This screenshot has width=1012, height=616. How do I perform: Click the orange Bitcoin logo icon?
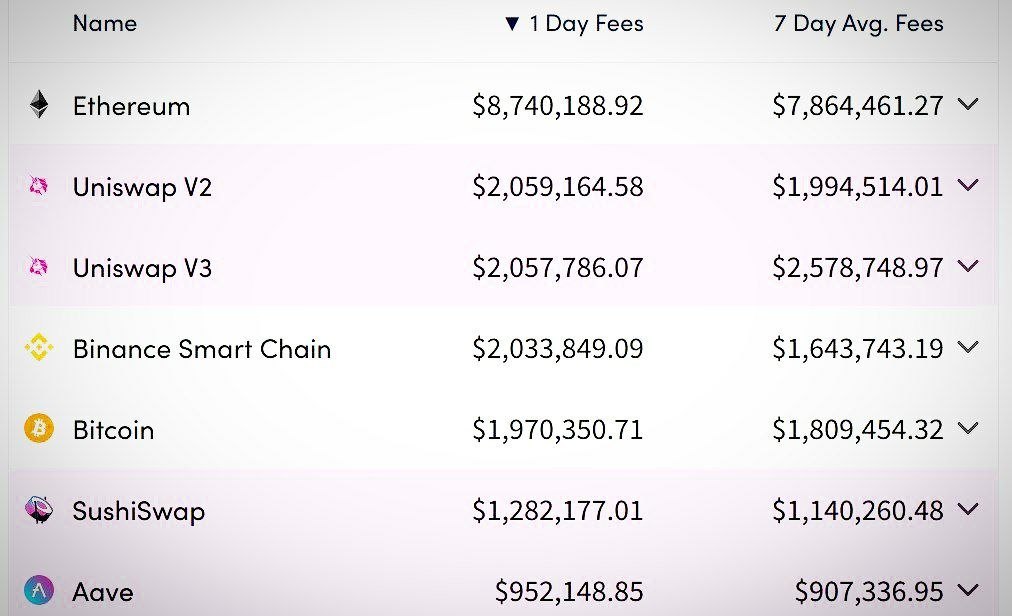point(39,429)
